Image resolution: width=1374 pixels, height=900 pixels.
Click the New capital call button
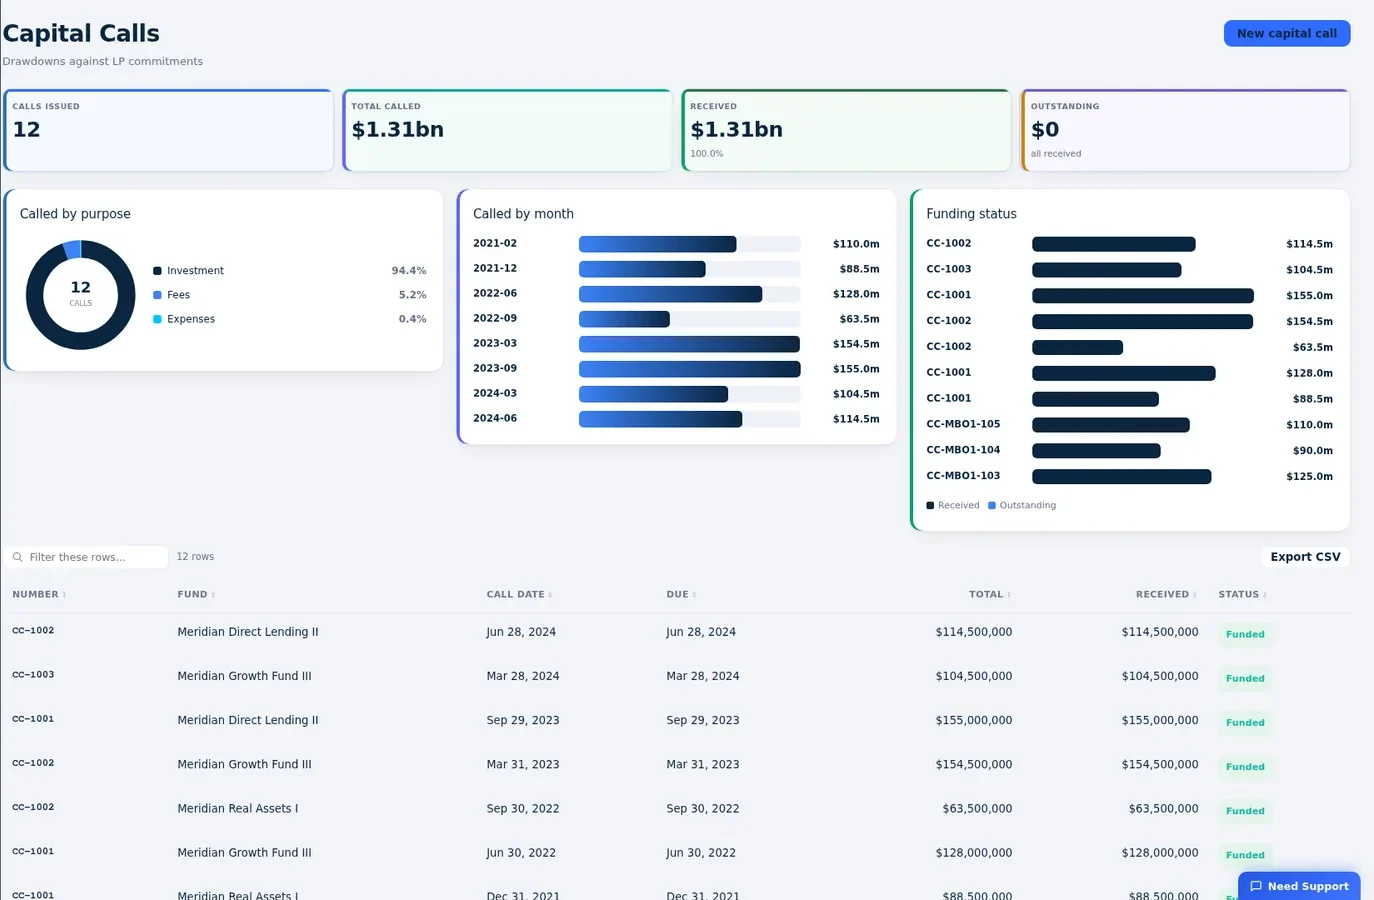click(1287, 33)
